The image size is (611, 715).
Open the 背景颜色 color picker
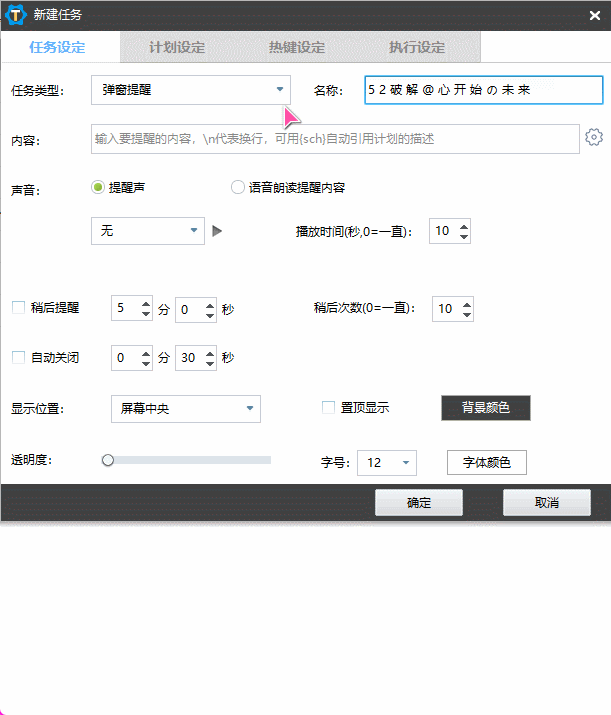tap(485, 408)
